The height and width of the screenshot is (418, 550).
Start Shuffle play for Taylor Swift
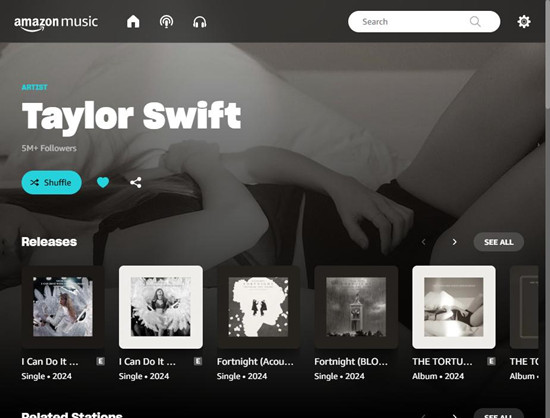[52, 182]
